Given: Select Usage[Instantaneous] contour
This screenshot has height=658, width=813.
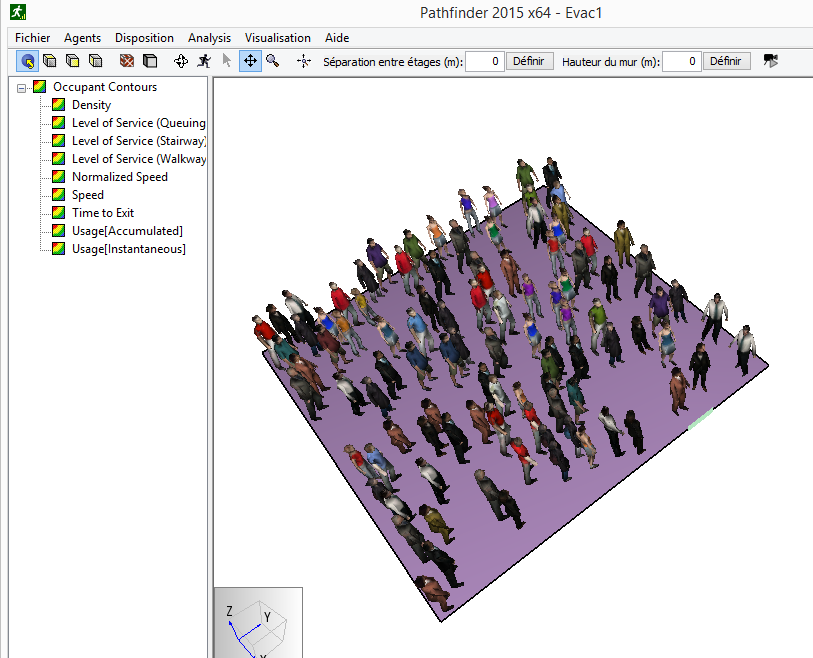Looking at the screenshot, I should (129, 249).
